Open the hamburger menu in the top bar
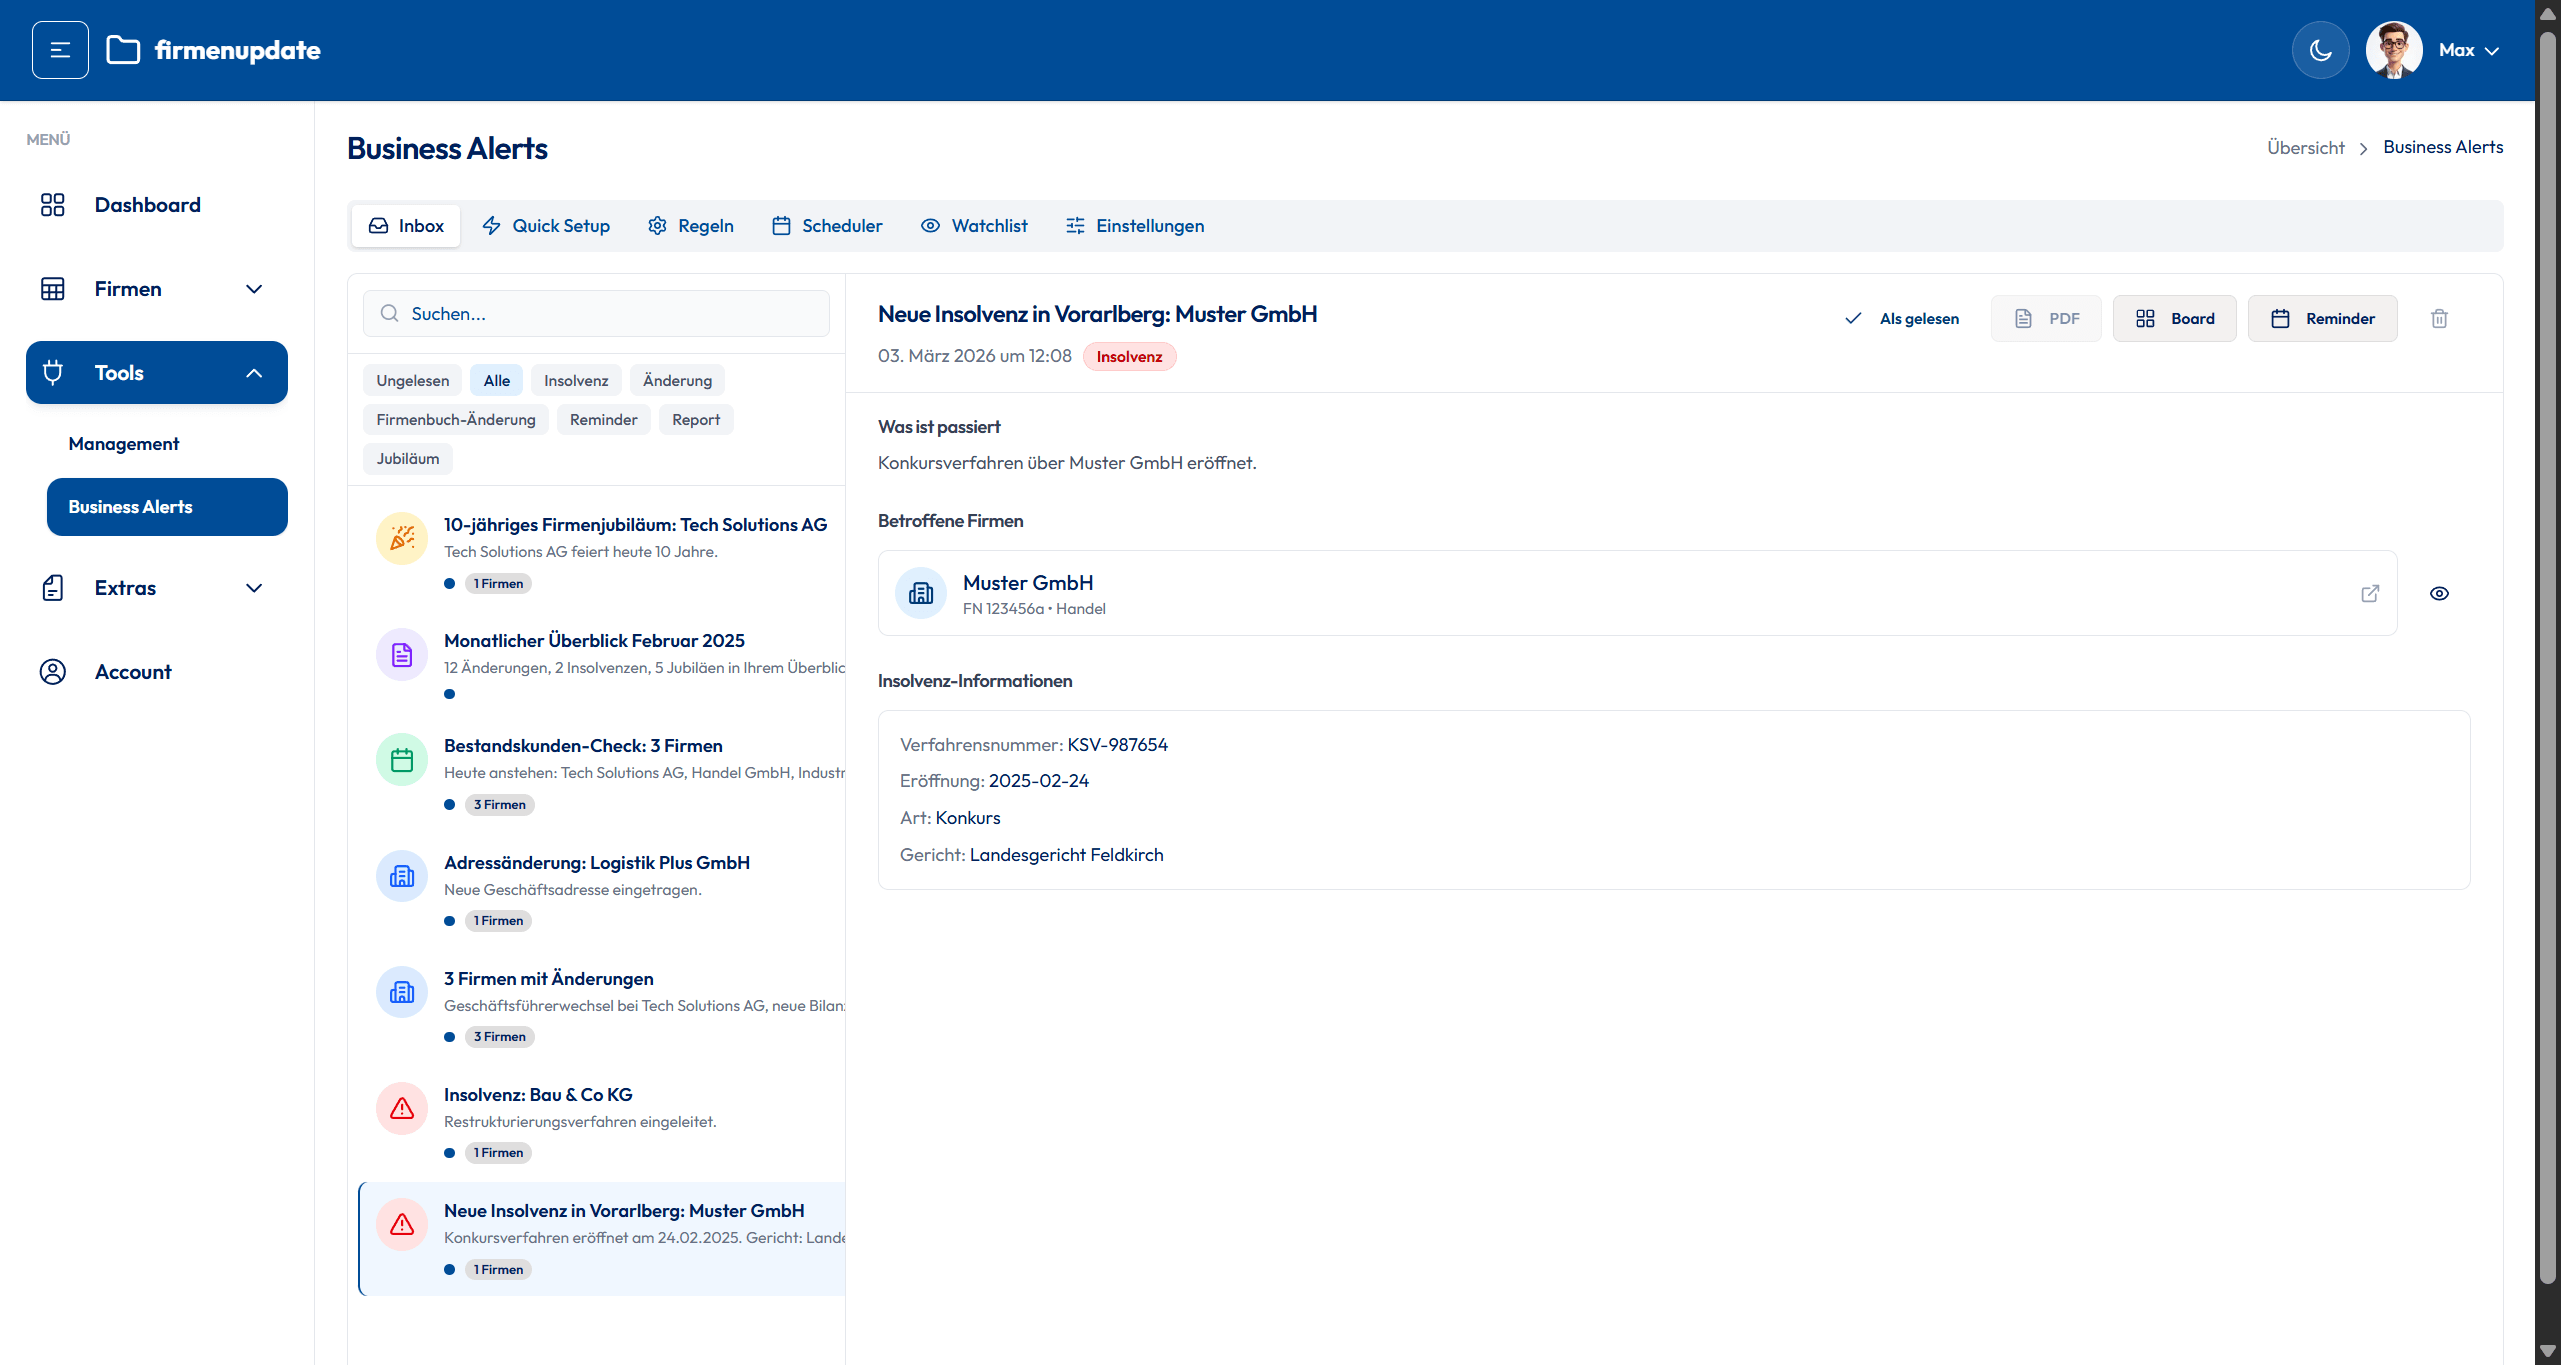Viewport: 2561px width, 1365px height. coord(60,49)
